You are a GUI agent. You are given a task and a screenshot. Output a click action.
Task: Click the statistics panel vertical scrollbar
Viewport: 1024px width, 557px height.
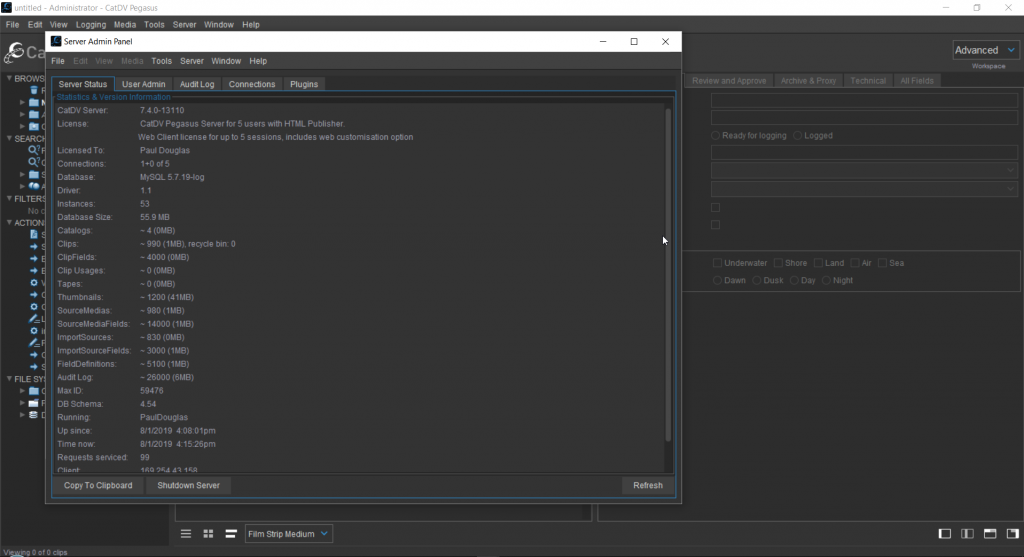(x=668, y=274)
